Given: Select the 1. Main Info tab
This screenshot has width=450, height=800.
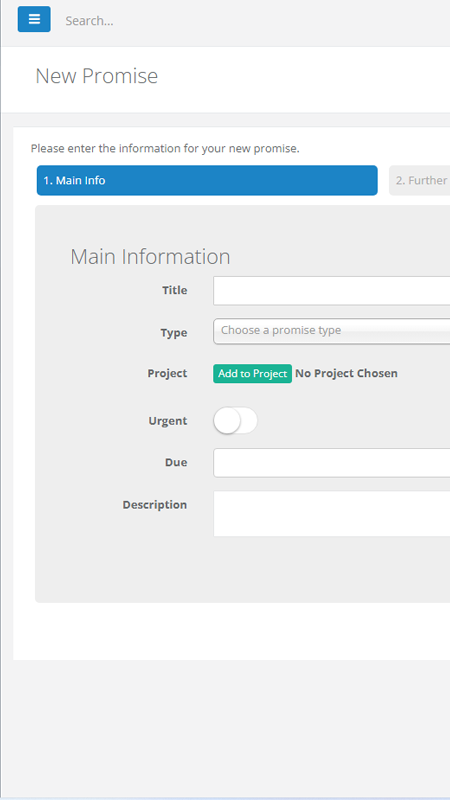Looking at the screenshot, I should pyautogui.click(x=207, y=180).
